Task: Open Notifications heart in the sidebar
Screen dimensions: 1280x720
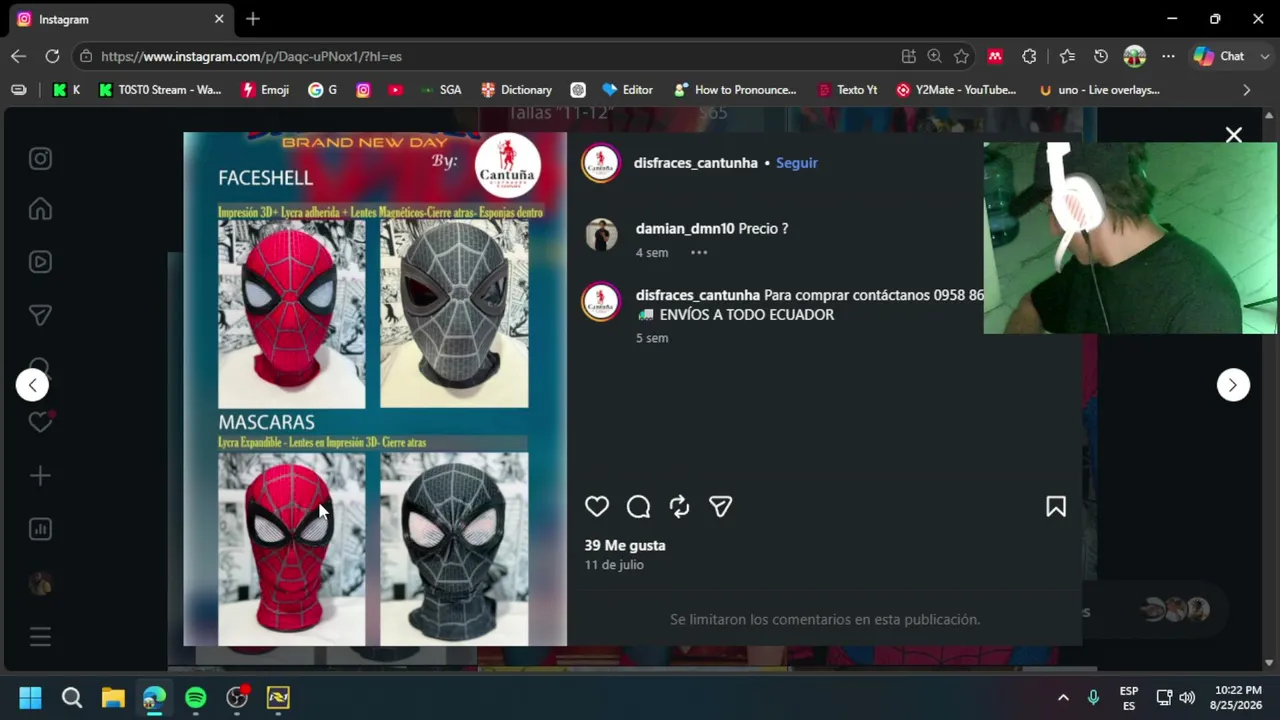Action: click(x=40, y=422)
